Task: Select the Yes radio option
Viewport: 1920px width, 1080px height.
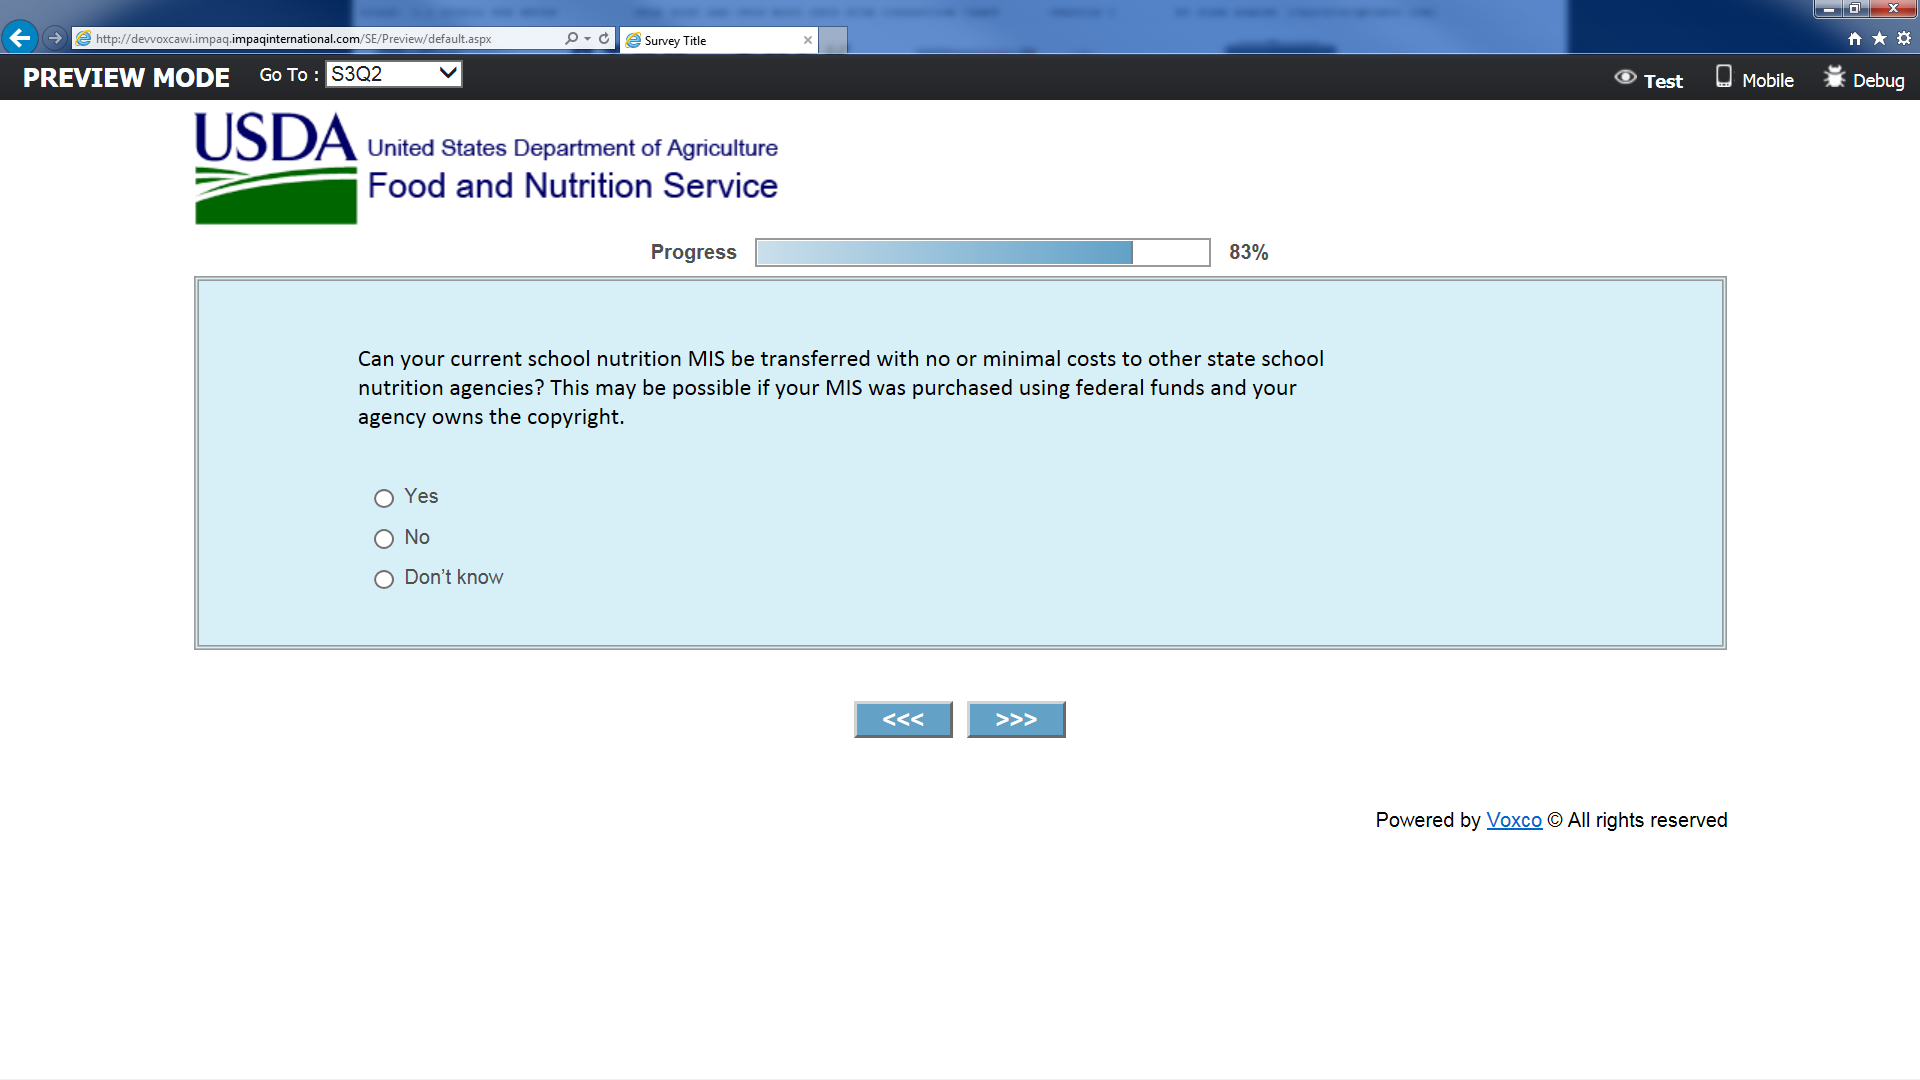Action: point(384,498)
